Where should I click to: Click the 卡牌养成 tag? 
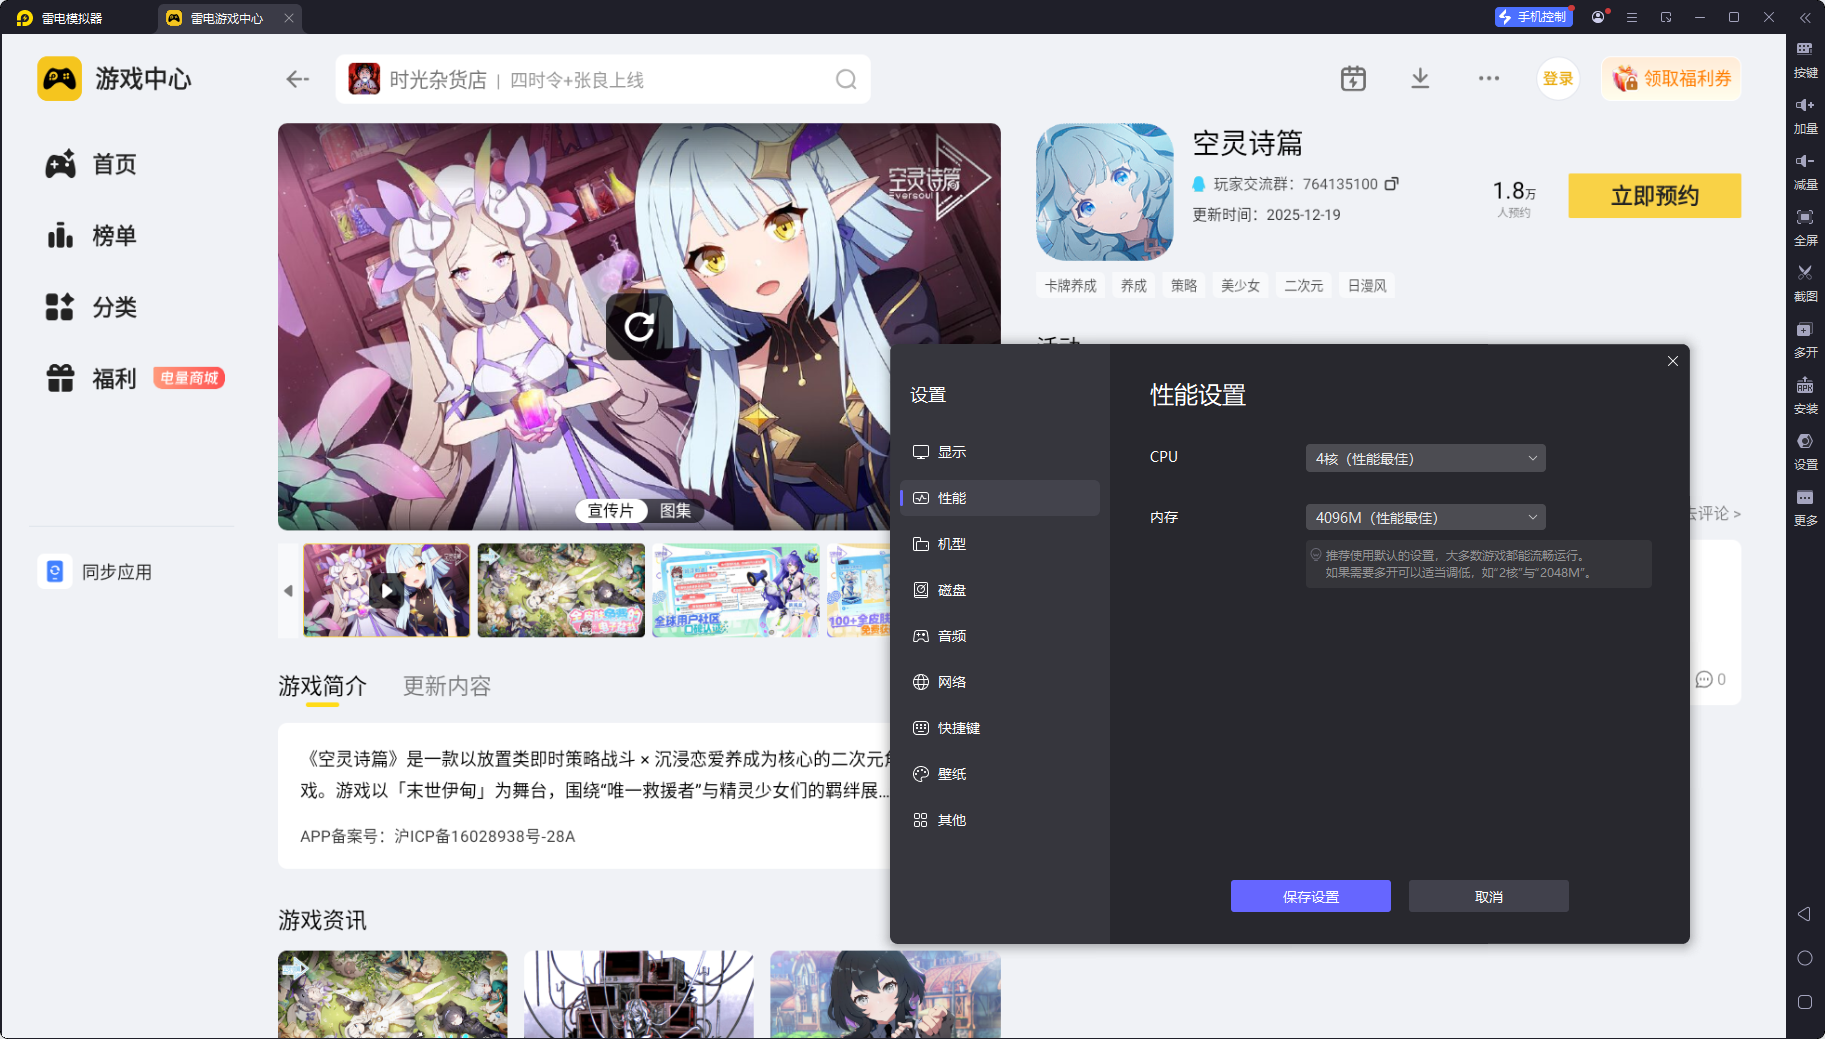tap(1070, 286)
